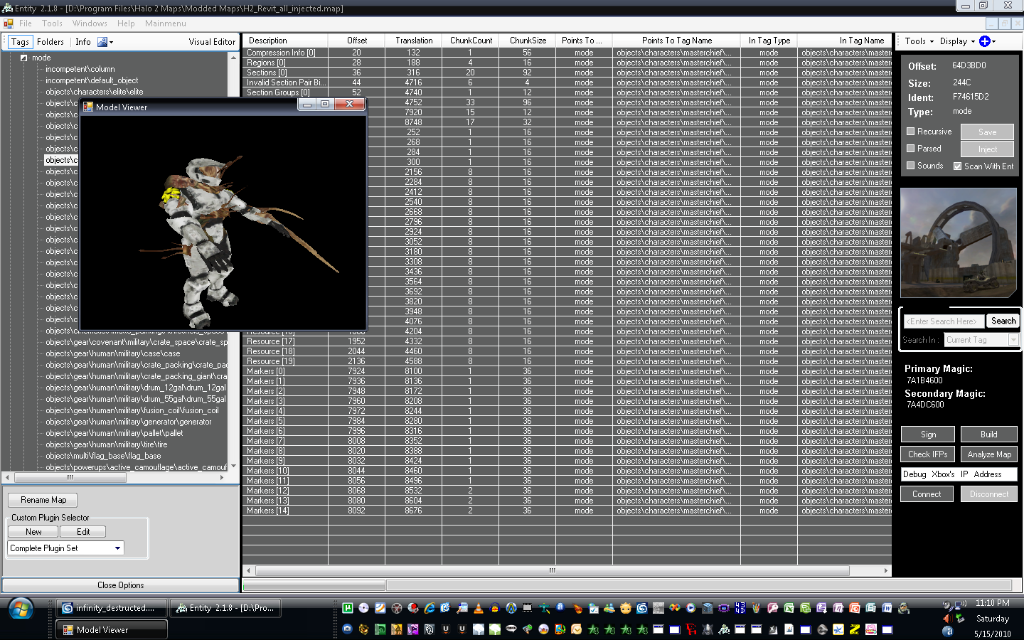
Task: Open the File menu
Action: (25, 24)
